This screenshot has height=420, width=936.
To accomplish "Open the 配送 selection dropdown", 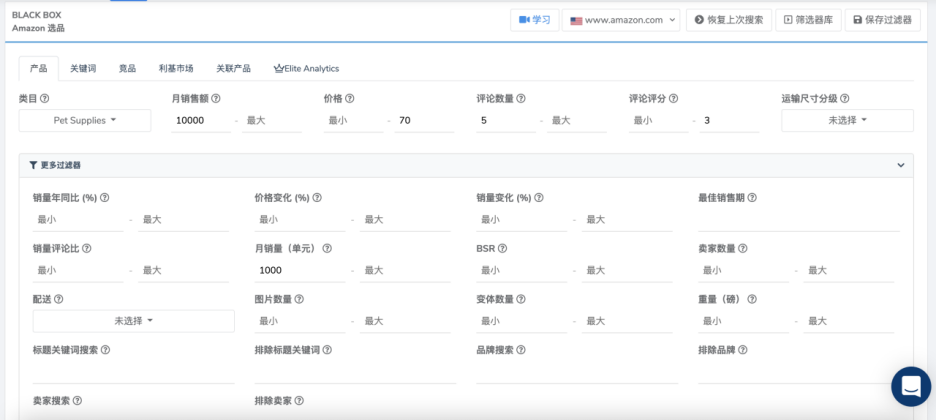I will coord(133,321).
